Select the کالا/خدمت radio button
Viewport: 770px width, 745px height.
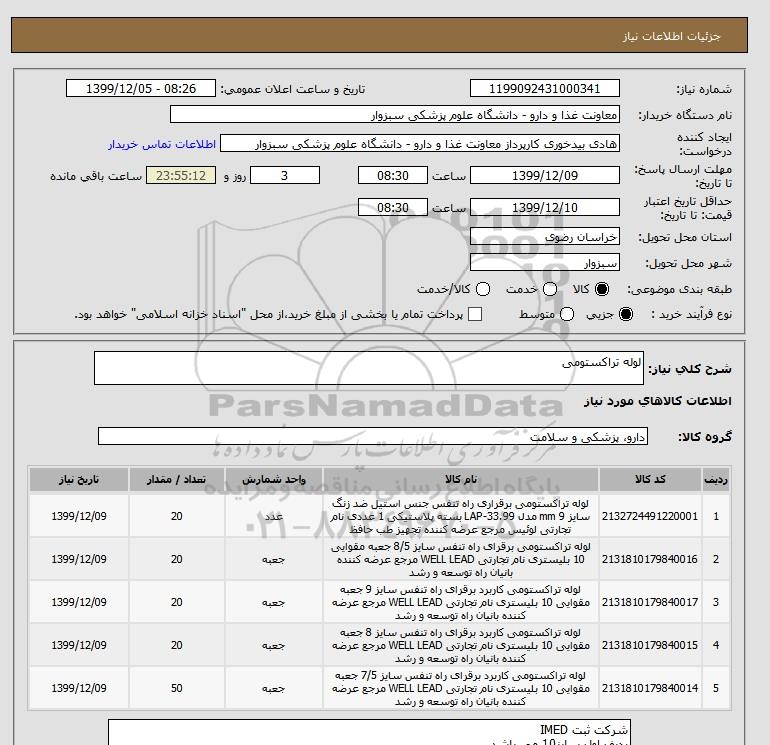[x=483, y=289]
